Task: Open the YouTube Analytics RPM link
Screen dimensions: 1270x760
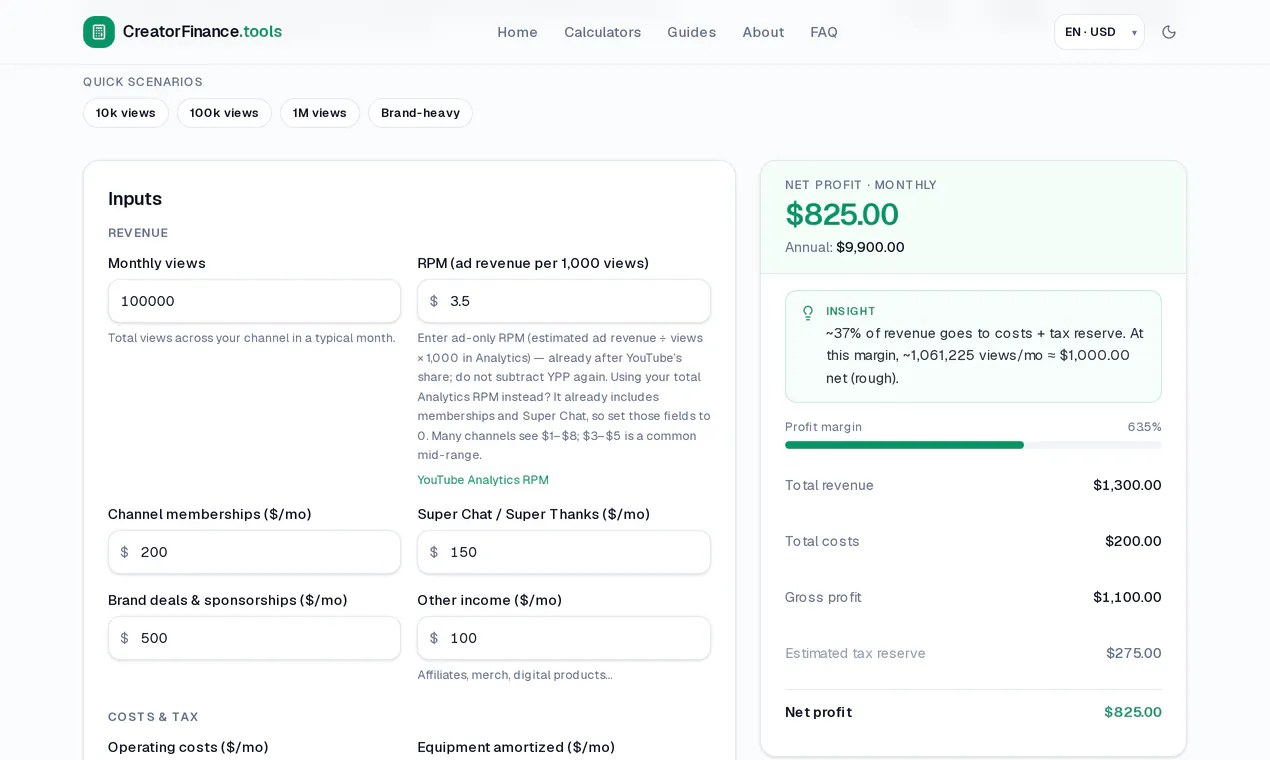Action: [483, 480]
